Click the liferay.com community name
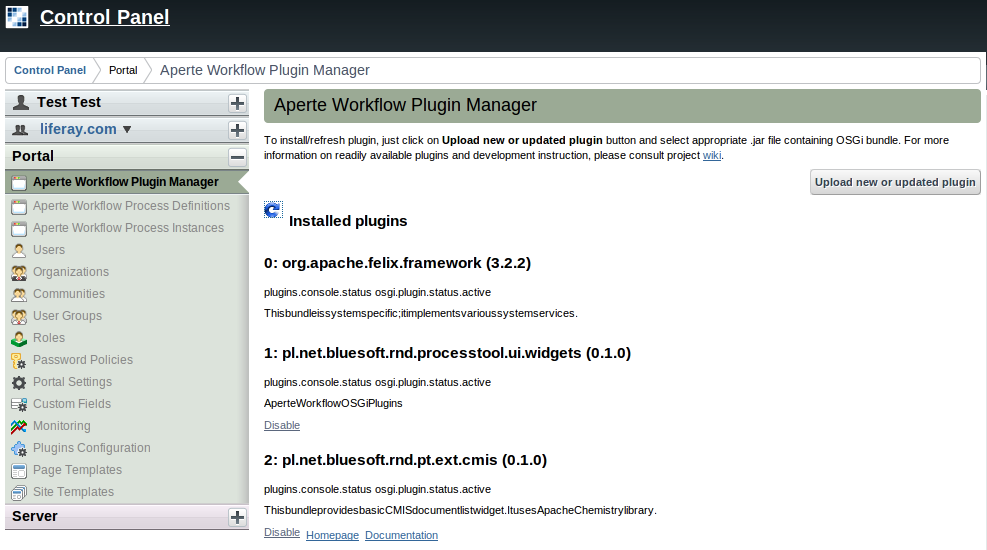987x550 pixels. [x=78, y=129]
